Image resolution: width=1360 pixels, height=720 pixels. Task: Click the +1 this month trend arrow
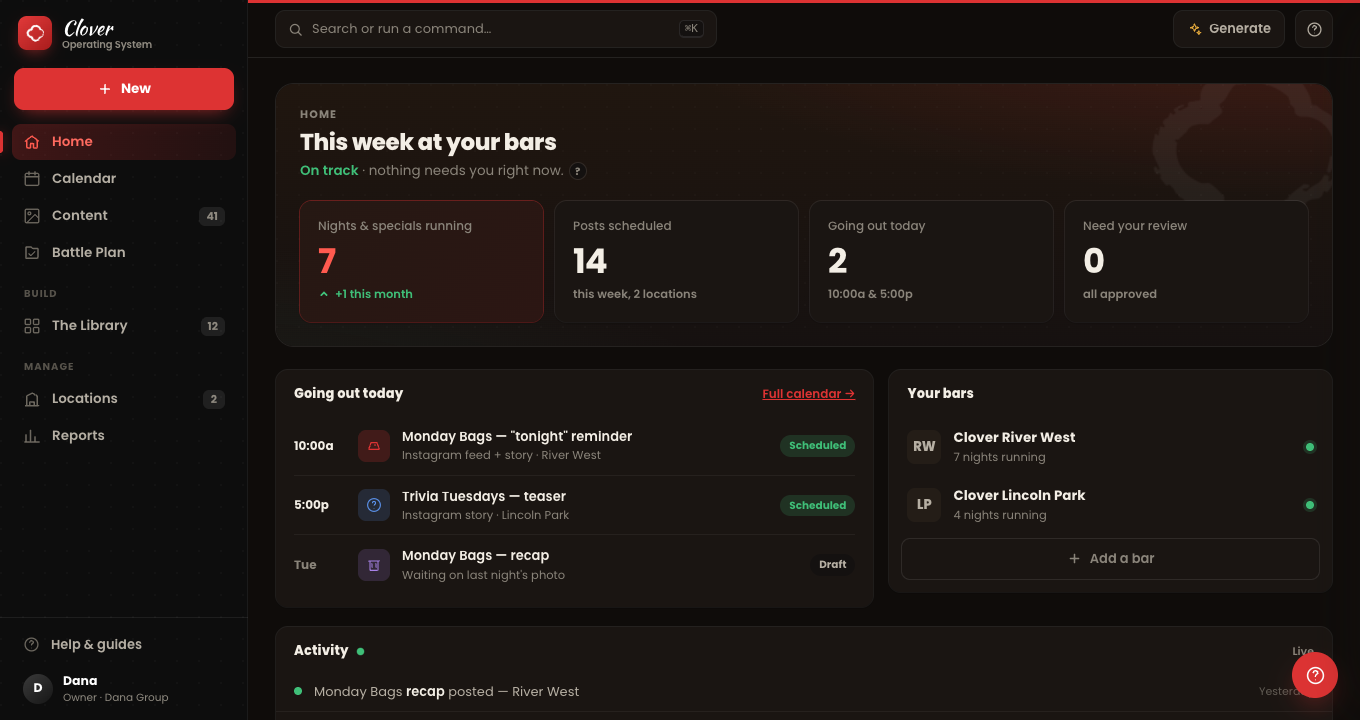pos(324,295)
